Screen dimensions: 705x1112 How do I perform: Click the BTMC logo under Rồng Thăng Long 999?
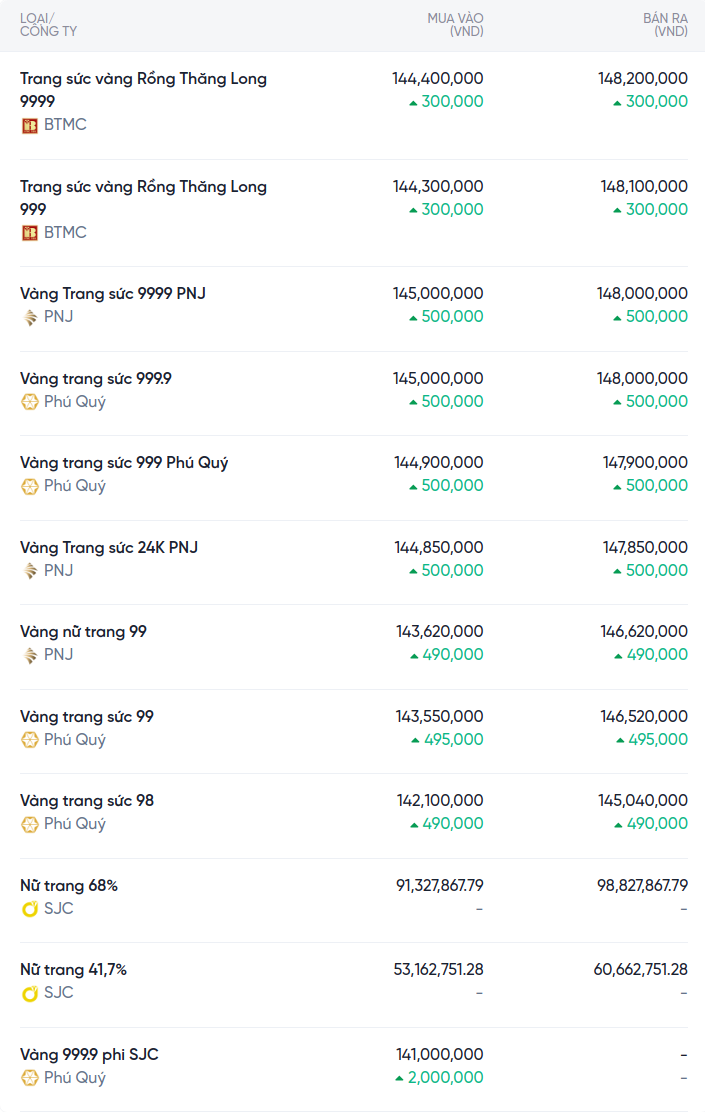[x=30, y=233]
